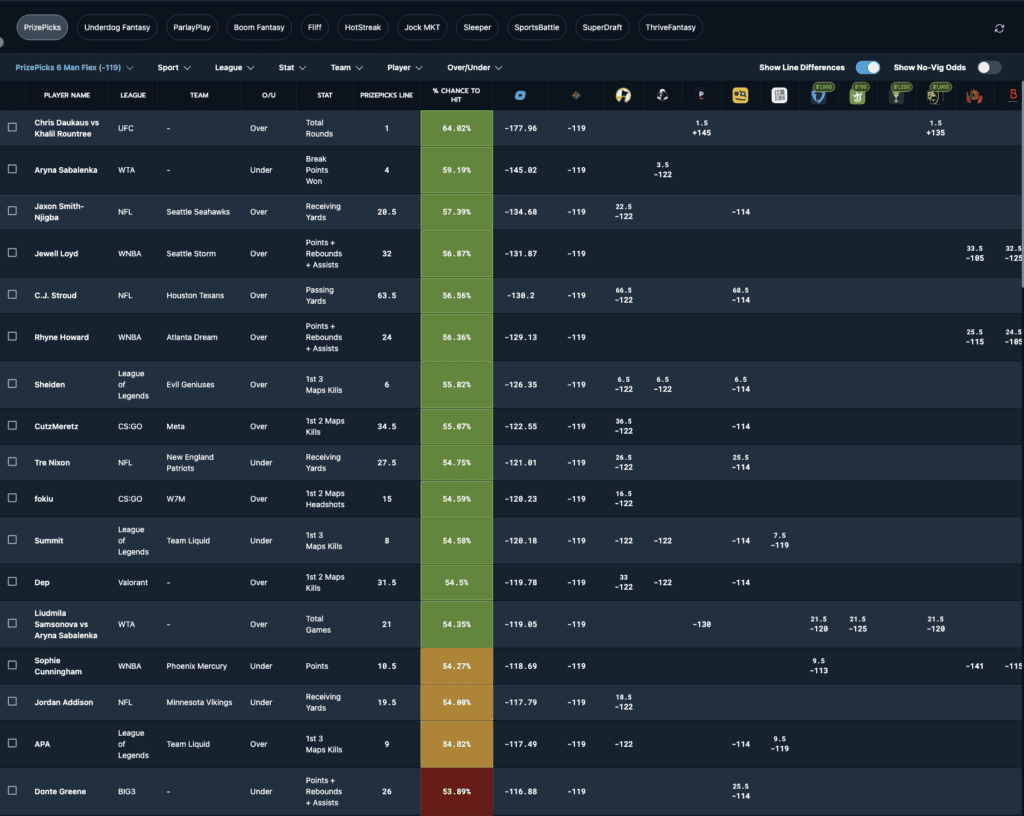
Task: Check the Chris Daukaus vs Khalil Rountree row box
Action: coord(12,127)
